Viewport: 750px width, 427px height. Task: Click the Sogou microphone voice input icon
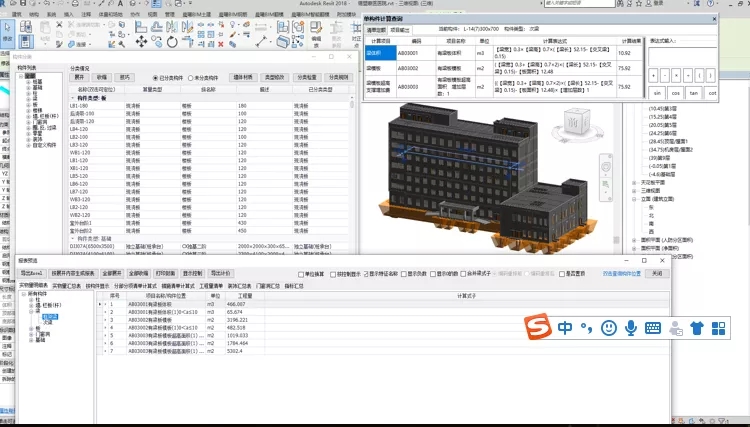click(x=631, y=328)
